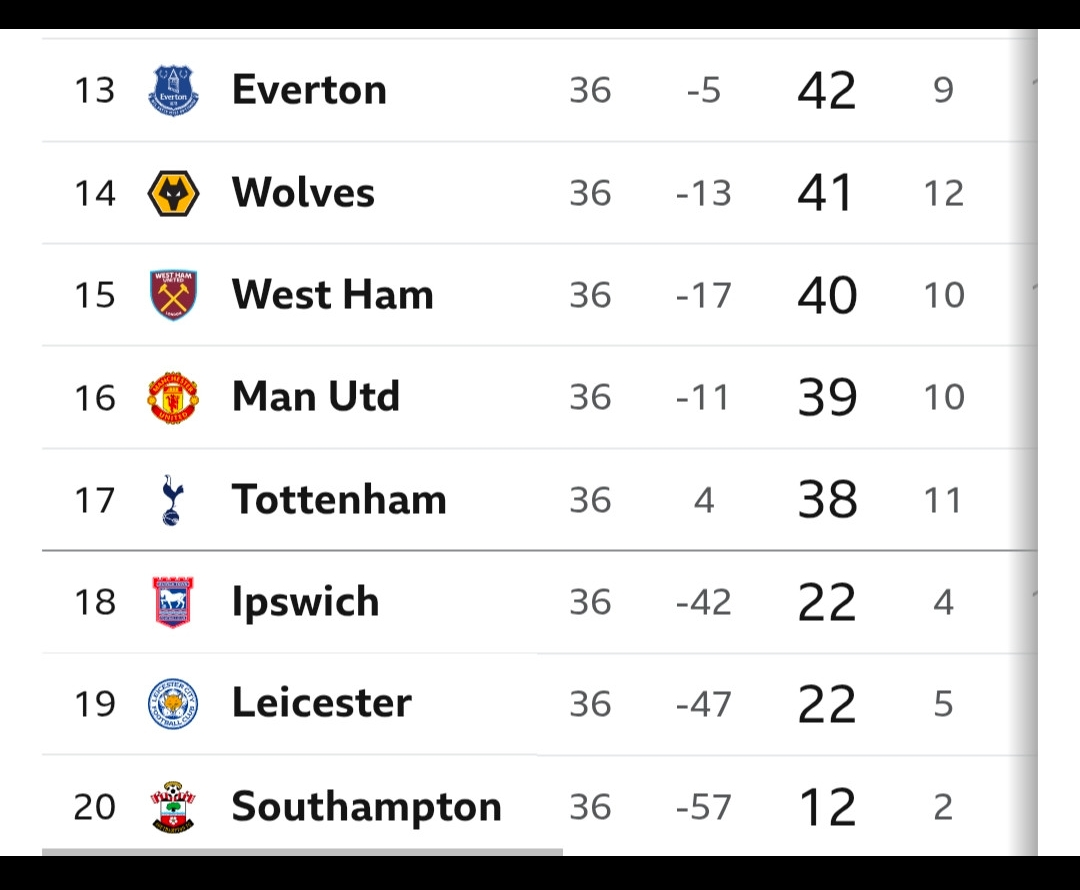1080x890 pixels.
Task: Select the West Ham team name
Action: [333, 295]
